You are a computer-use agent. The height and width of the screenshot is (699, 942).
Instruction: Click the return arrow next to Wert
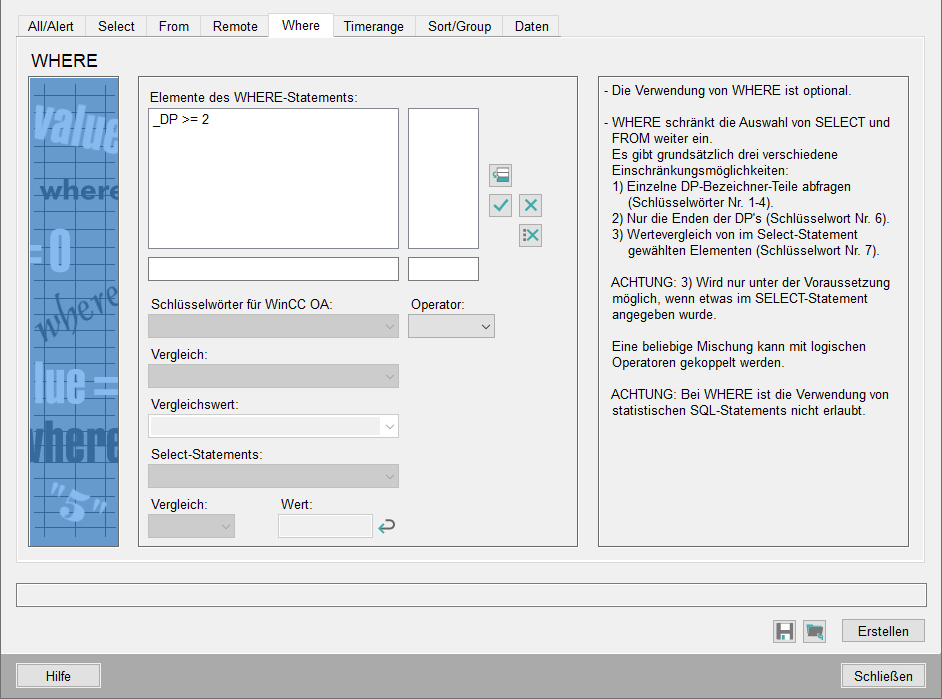[x=386, y=526]
